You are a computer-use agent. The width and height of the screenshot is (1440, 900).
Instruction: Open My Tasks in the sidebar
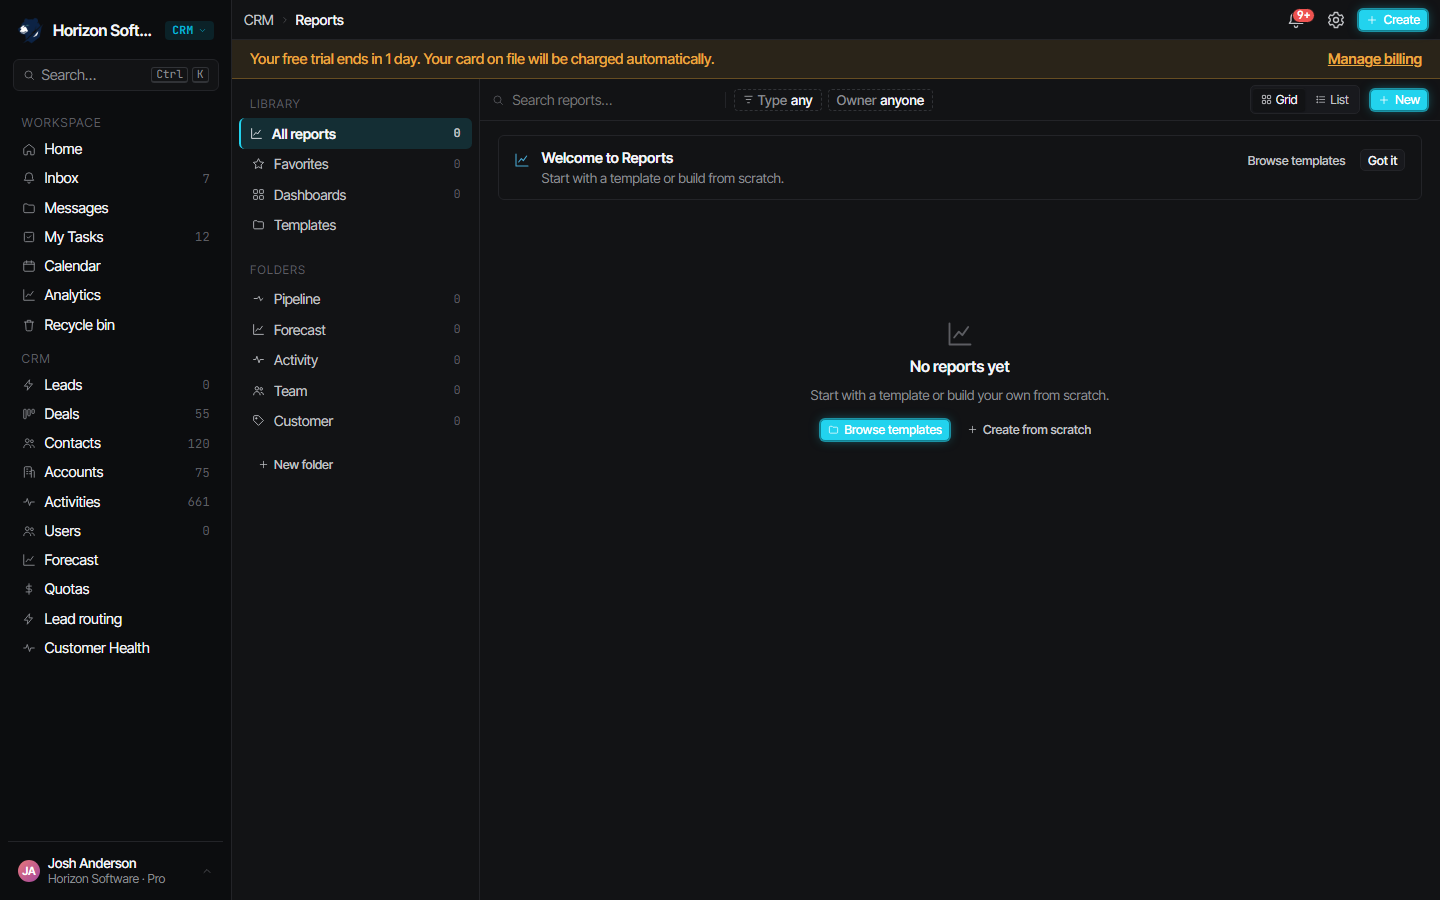click(116, 237)
